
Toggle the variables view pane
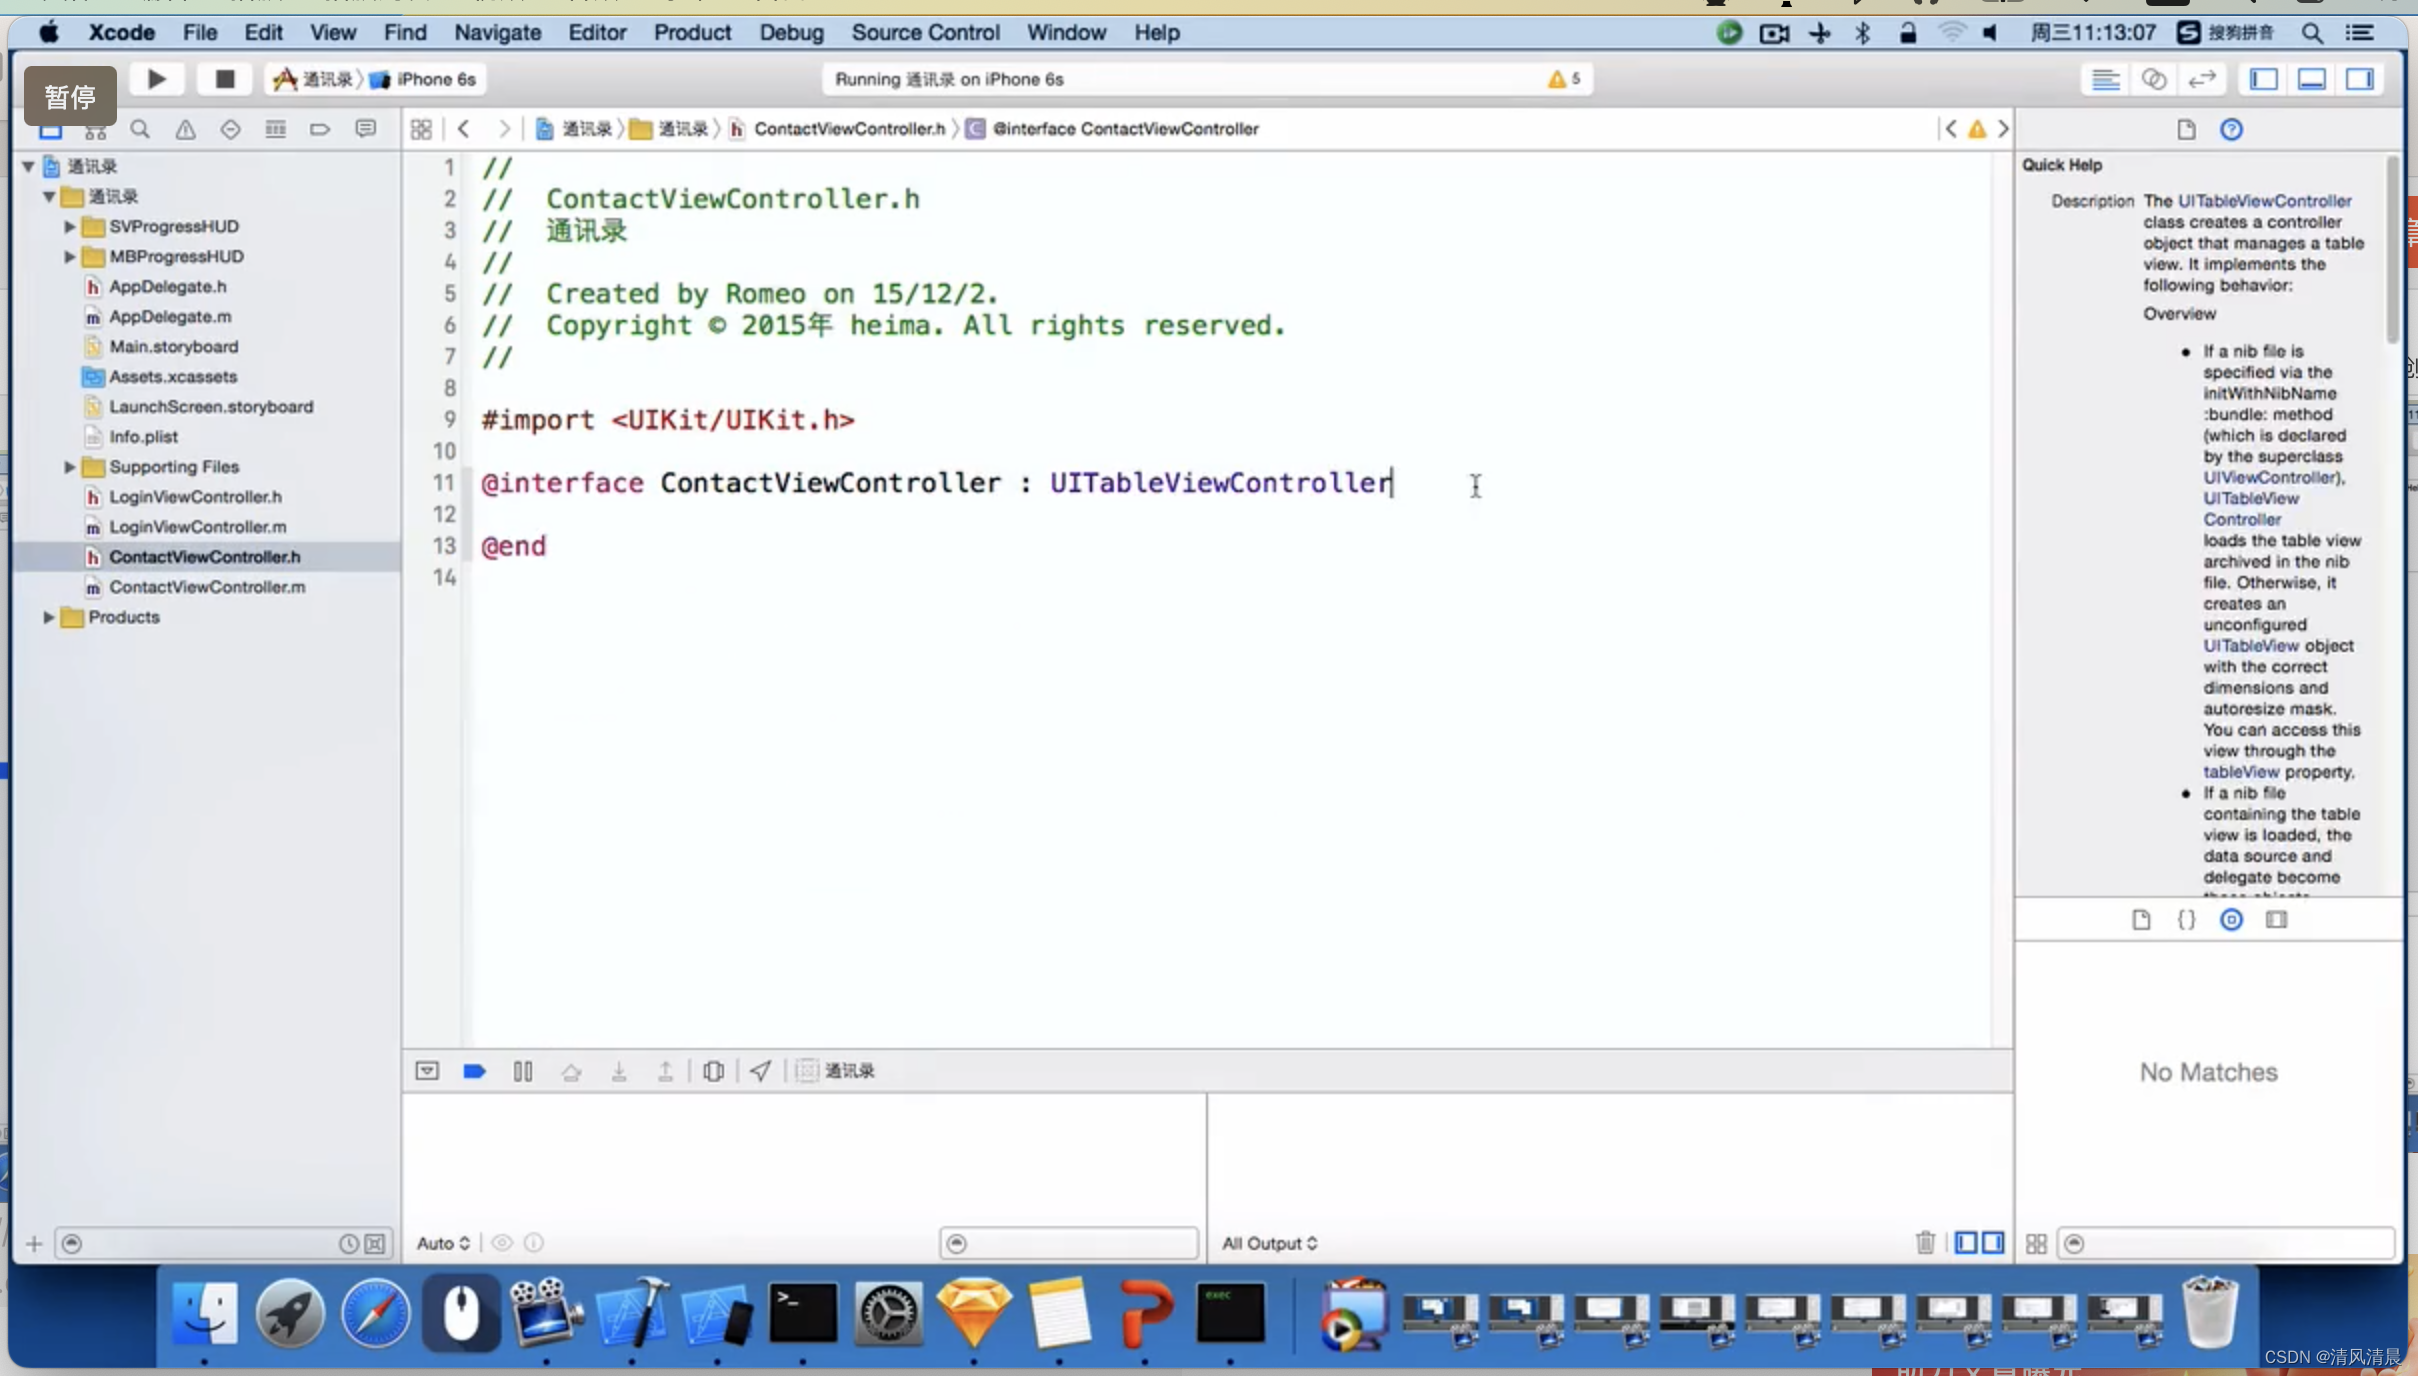click(x=1966, y=1243)
